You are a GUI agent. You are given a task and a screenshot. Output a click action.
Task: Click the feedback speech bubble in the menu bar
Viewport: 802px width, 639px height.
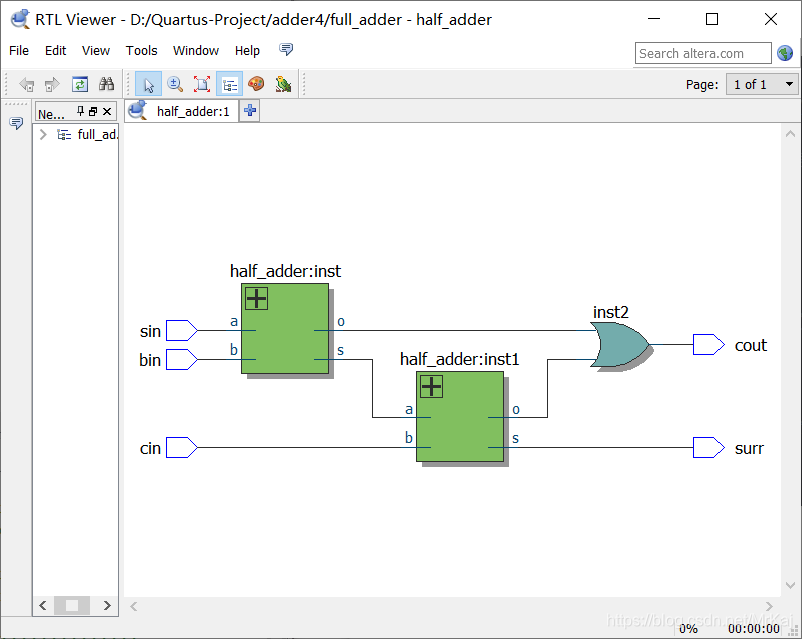286,49
